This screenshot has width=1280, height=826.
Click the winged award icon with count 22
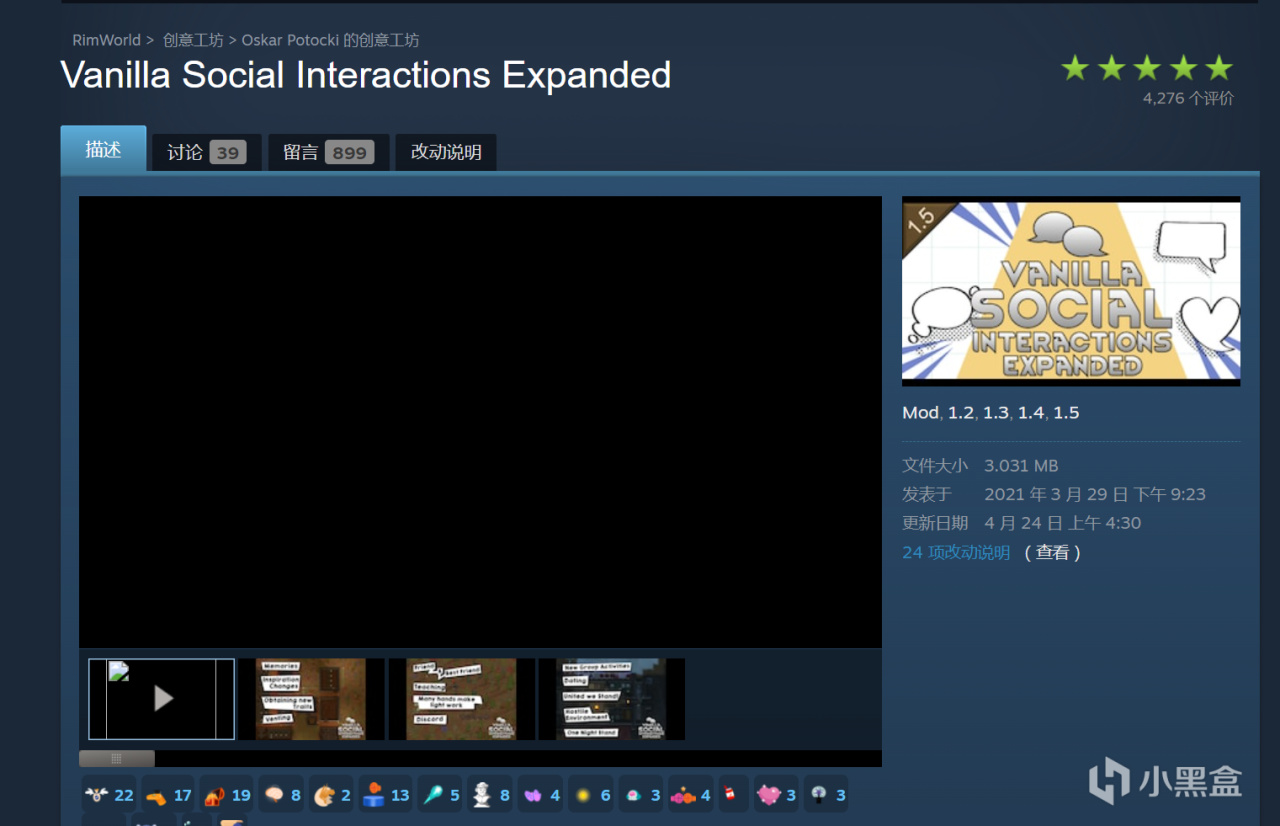pyautogui.click(x=109, y=795)
